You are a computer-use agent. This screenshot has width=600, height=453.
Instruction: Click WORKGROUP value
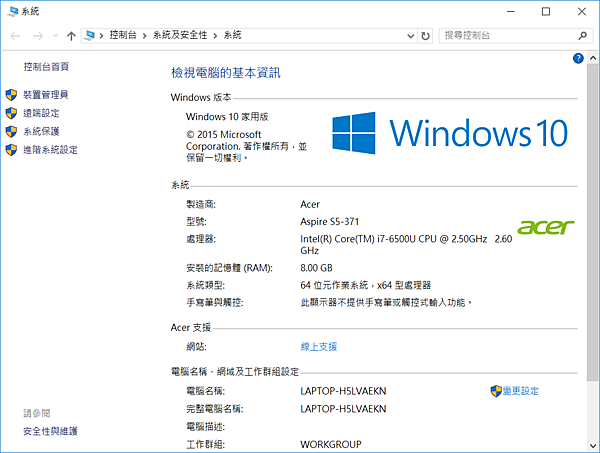click(331, 444)
